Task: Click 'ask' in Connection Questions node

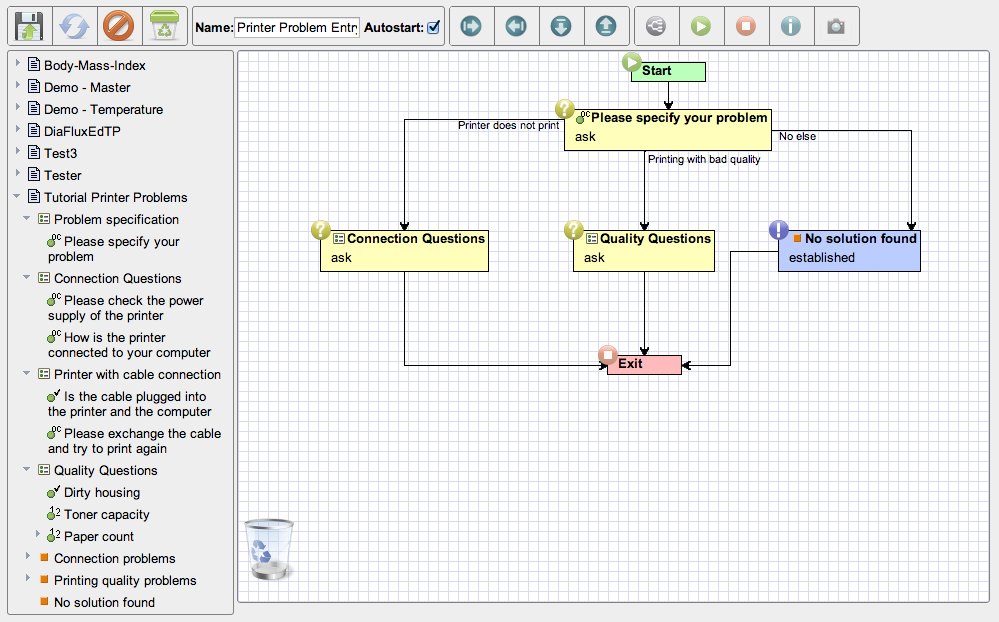Action: tap(341, 257)
